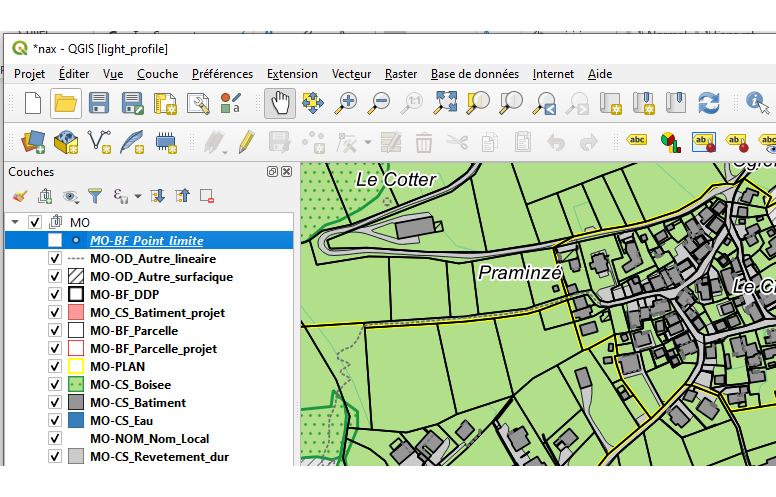Image resolution: width=776 pixels, height=497 pixels.
Task: Remove selected layer from Couches panel
Action: point(207,196)
